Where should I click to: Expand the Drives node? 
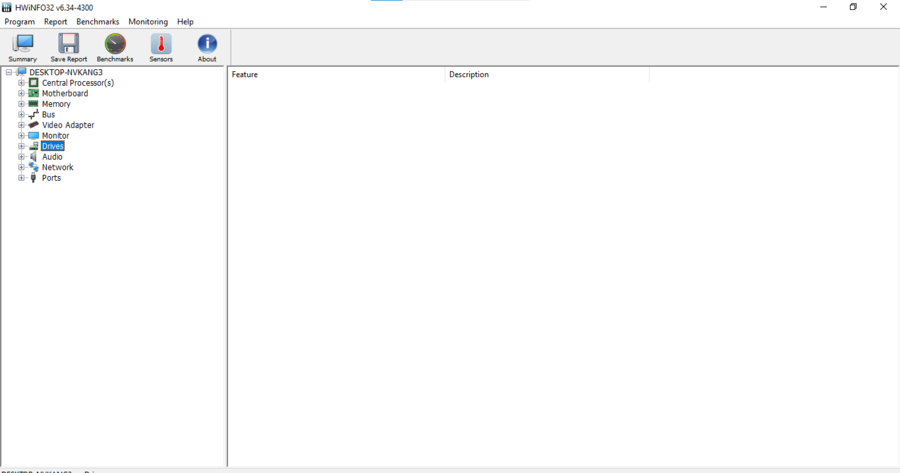click(21, 146)
